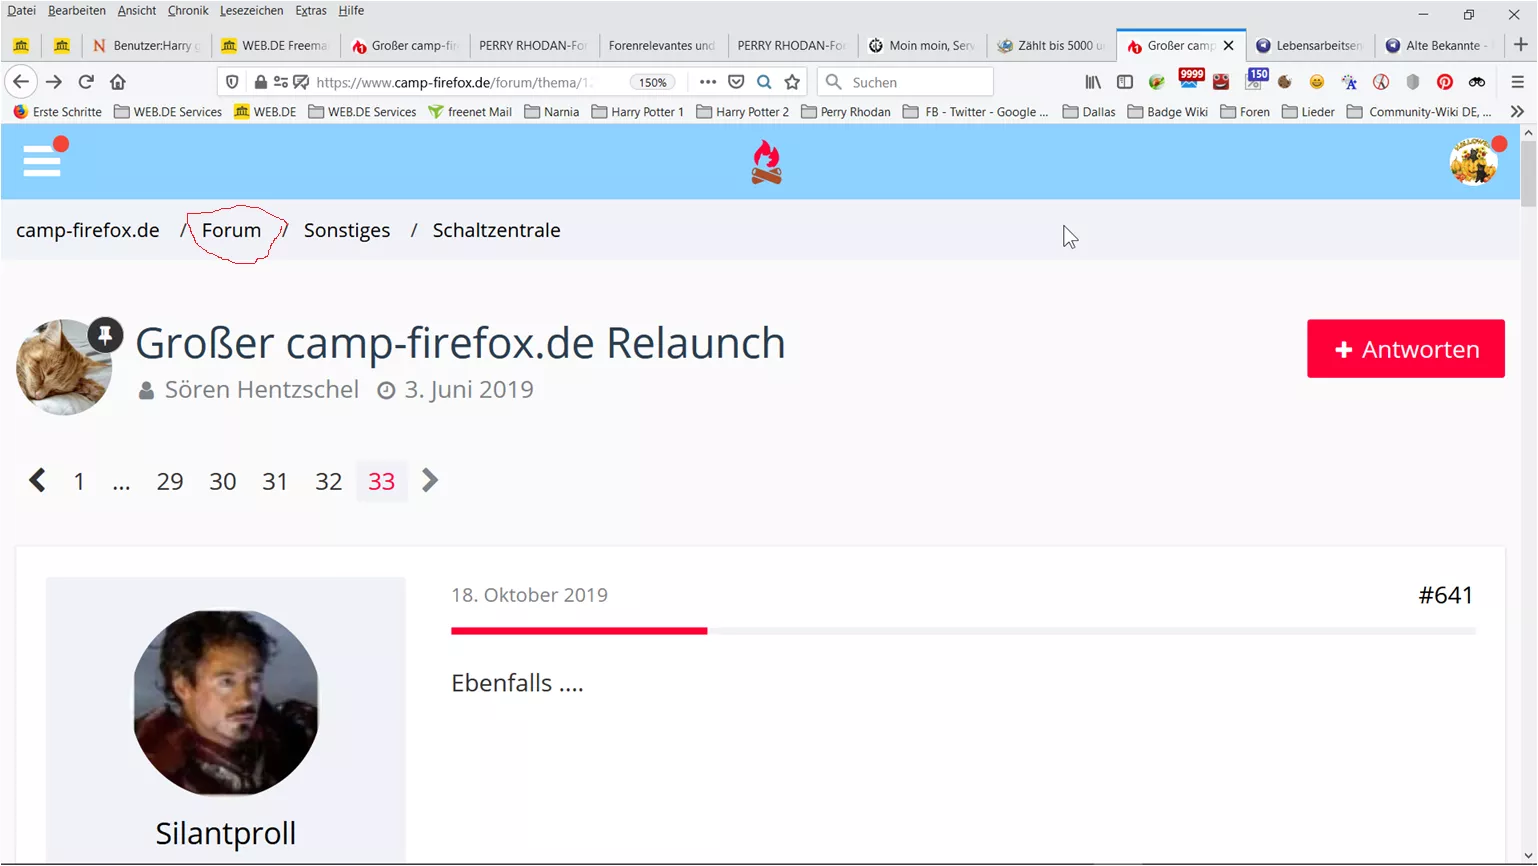Go to the next page using the arrow
This screenshot has width=1538, height=866.
click(x=430, y=481)
